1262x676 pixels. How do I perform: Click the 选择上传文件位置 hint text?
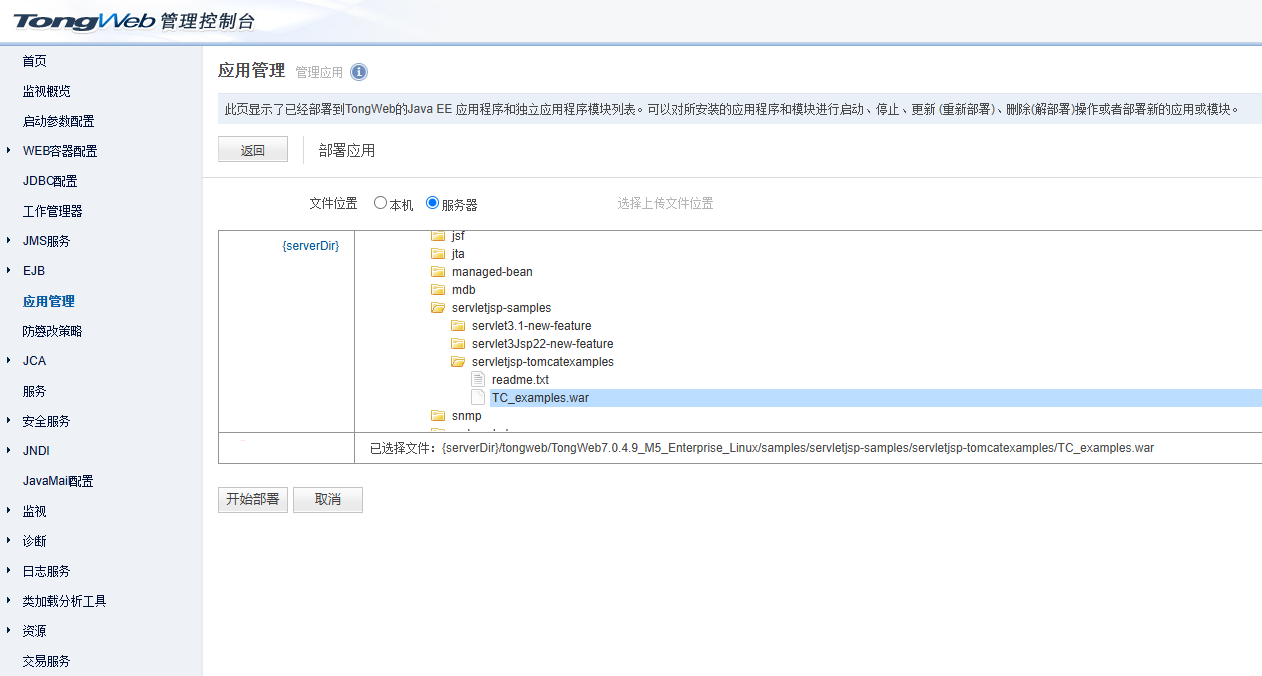[665, 203]
